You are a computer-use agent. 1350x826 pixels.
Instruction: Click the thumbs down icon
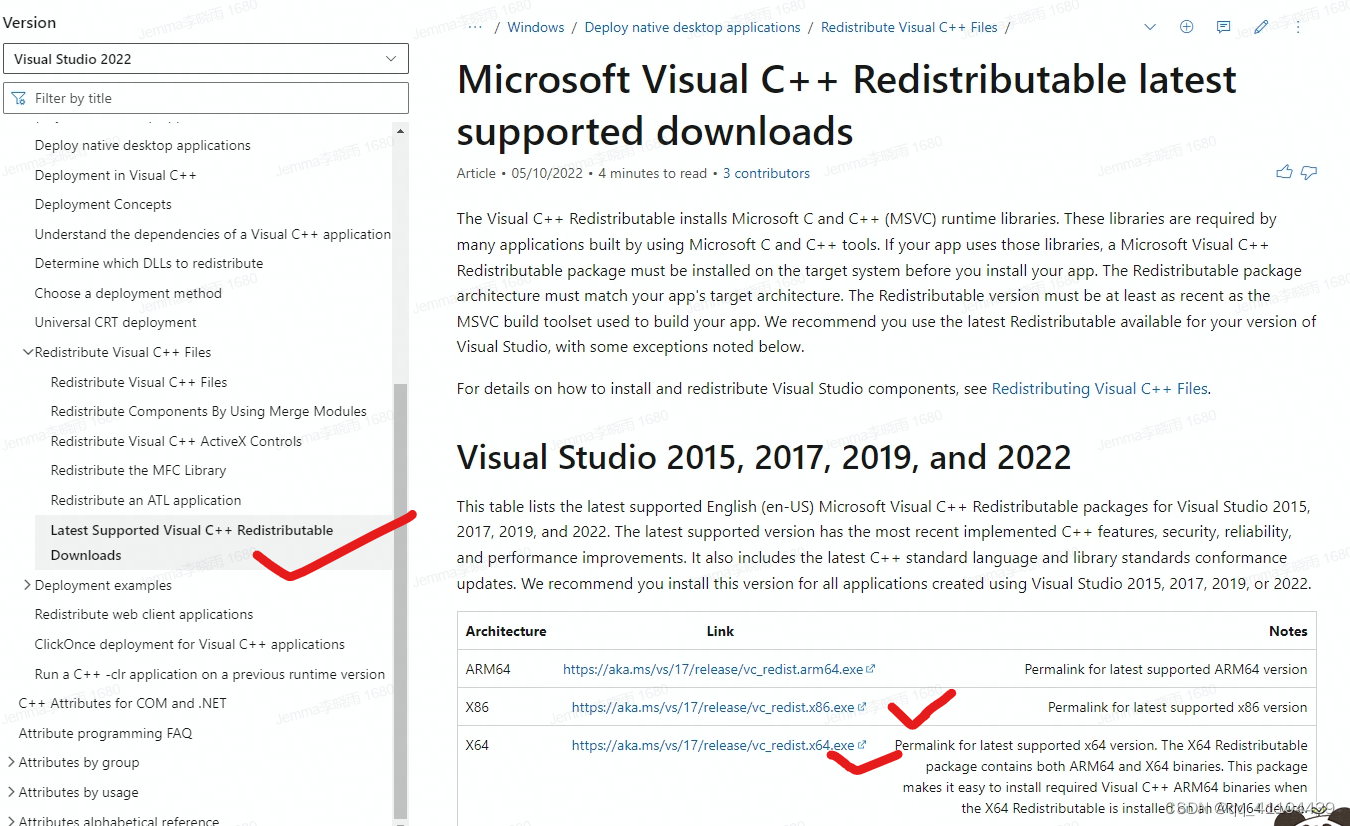[x=1308, y=172]
